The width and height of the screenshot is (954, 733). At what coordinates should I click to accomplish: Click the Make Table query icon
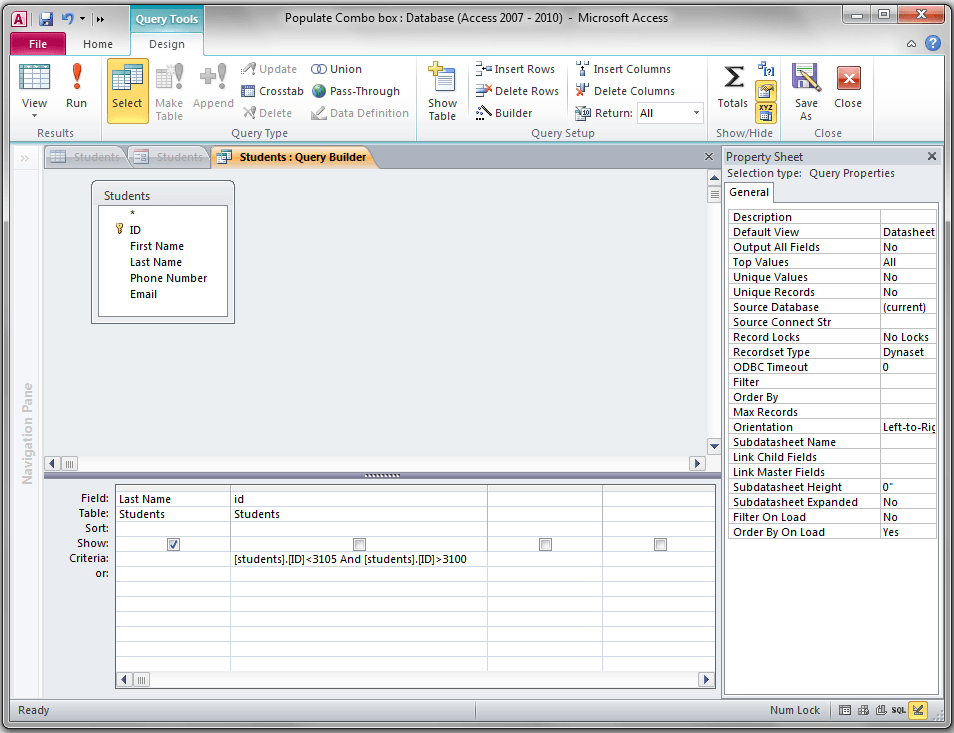169,91
